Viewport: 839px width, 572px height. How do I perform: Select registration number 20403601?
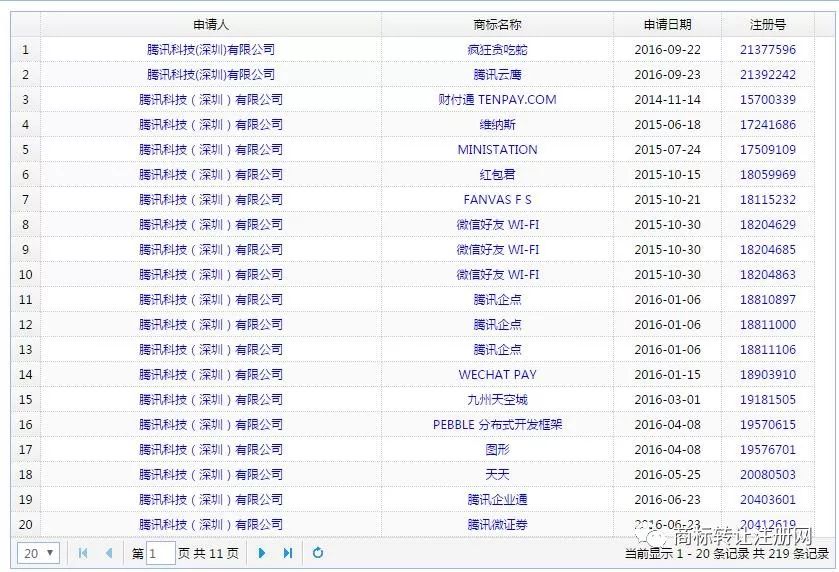768,500
